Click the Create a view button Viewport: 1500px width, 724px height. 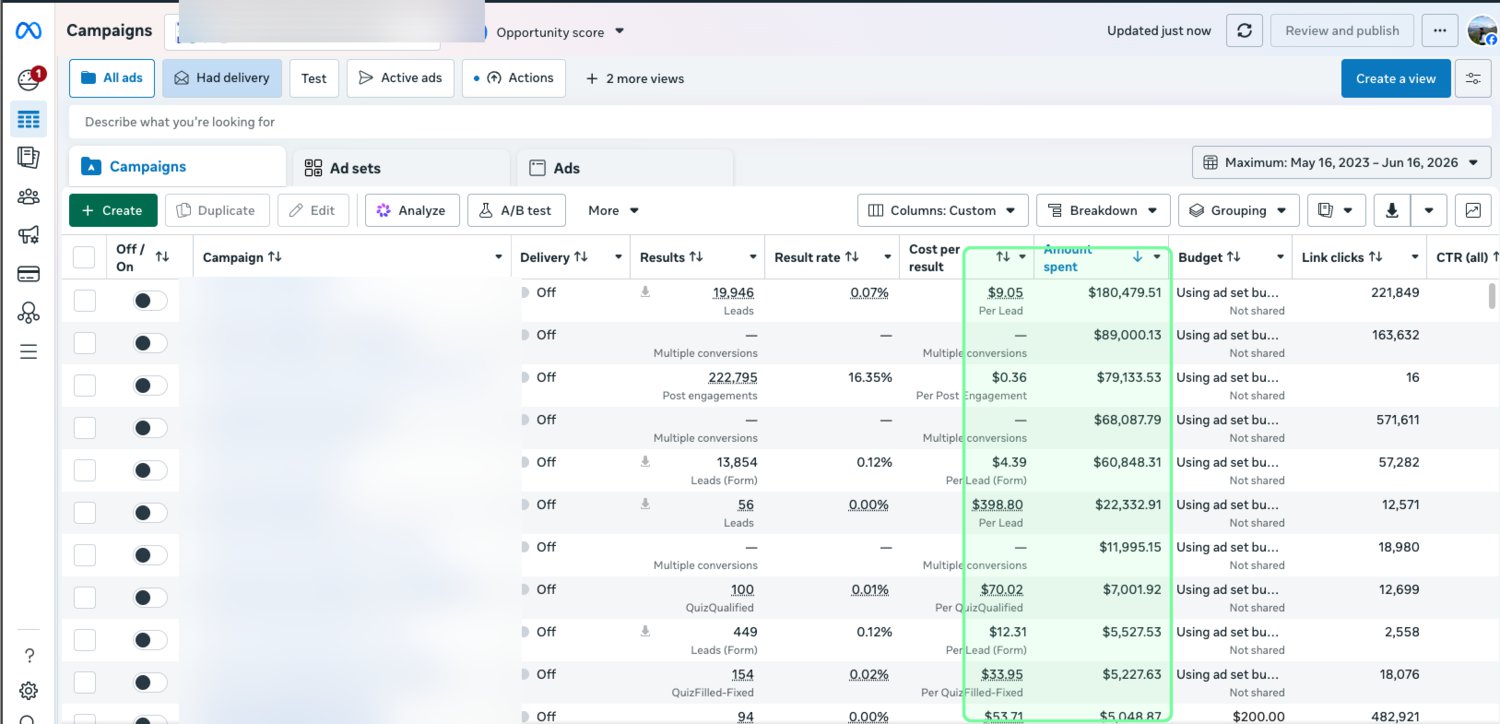click(x=1396, y=79)
